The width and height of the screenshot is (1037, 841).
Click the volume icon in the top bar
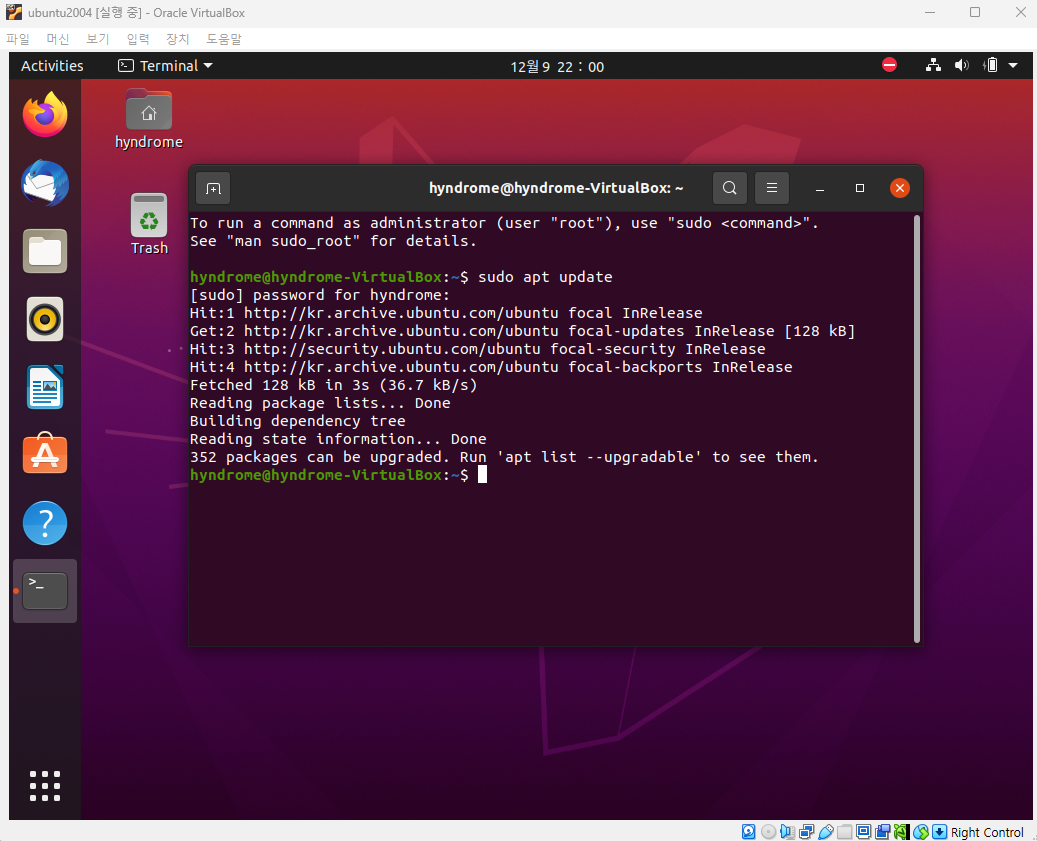click(x=962, y=65)
